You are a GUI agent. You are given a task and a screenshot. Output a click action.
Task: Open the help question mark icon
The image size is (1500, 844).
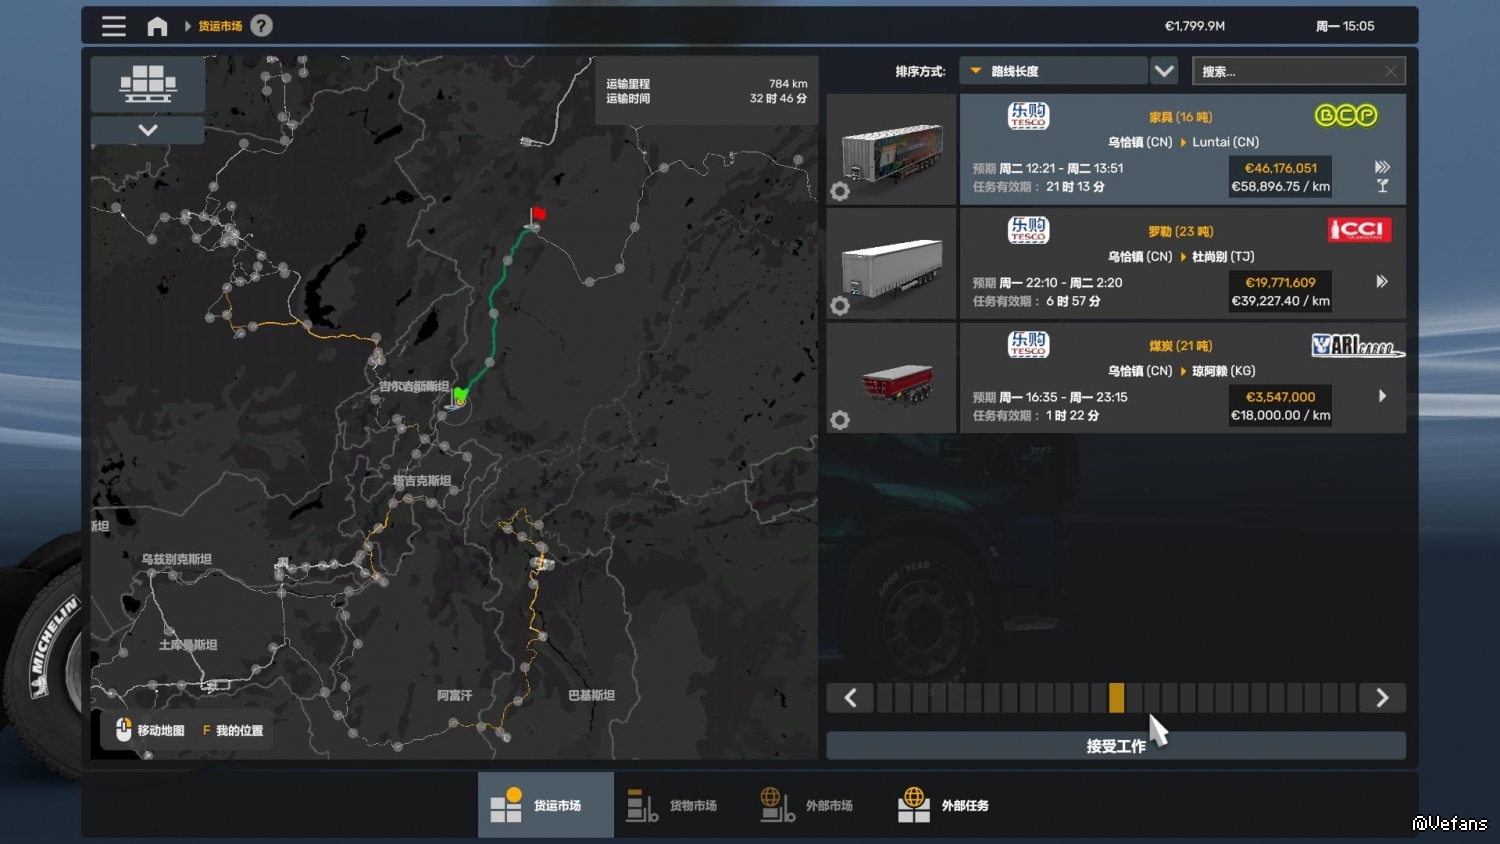[261, 26]
